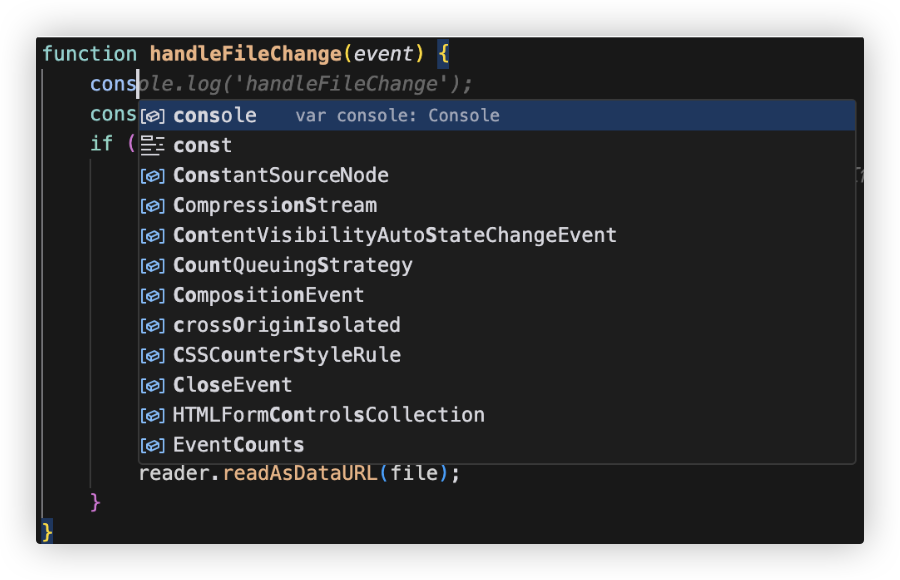The height and width of the screenshot is (580, 900).
Task: Pick ContentVisibilityAutoStateChangeEvent from the suggestions
Action: (x=394, y=236)
